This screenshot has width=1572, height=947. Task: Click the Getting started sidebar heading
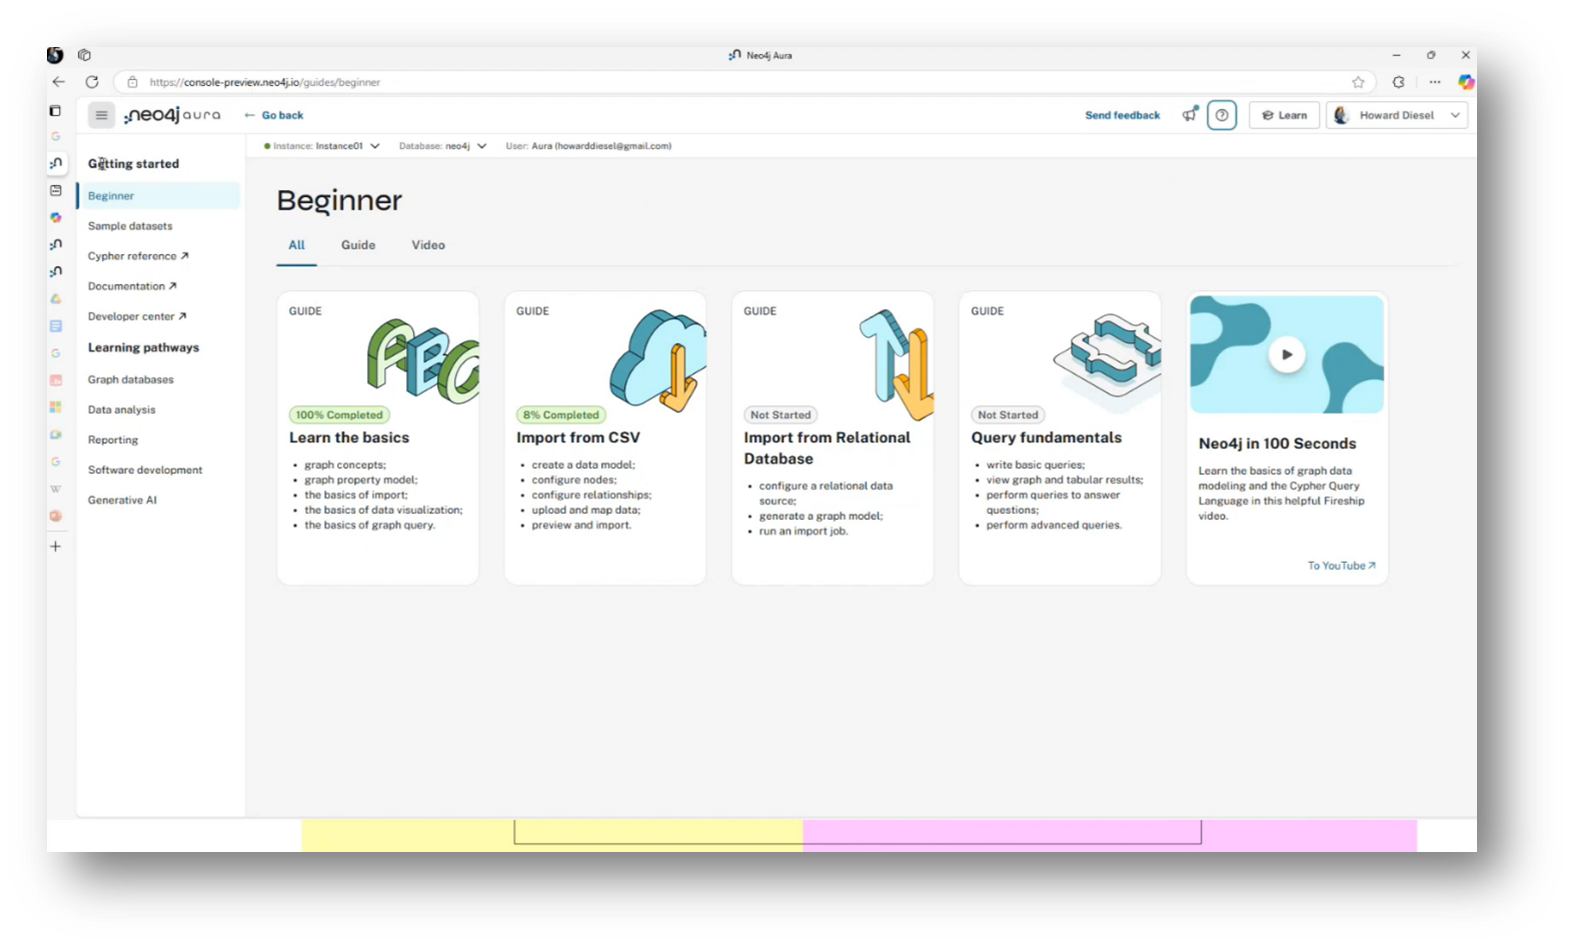[133, 164]
